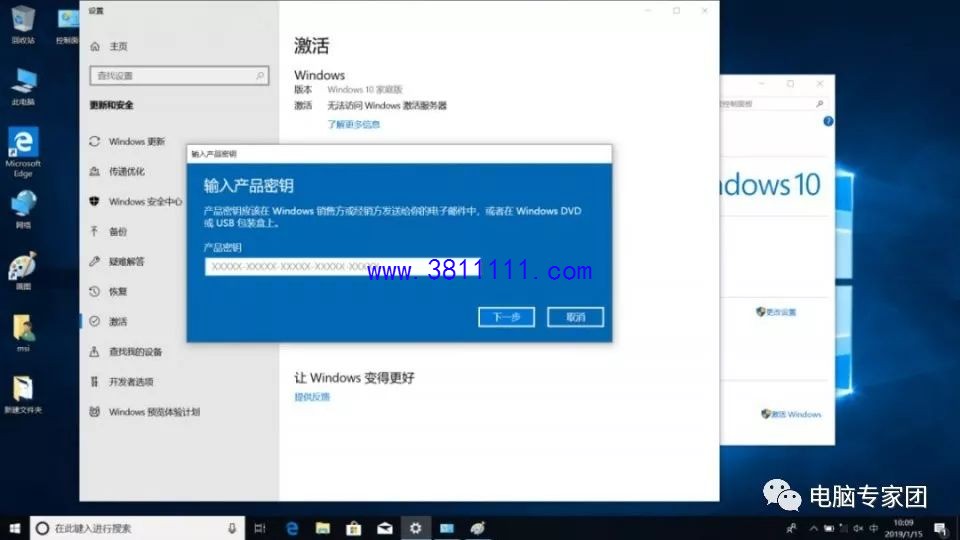Open the 提供反馈 link

(312, 397)
